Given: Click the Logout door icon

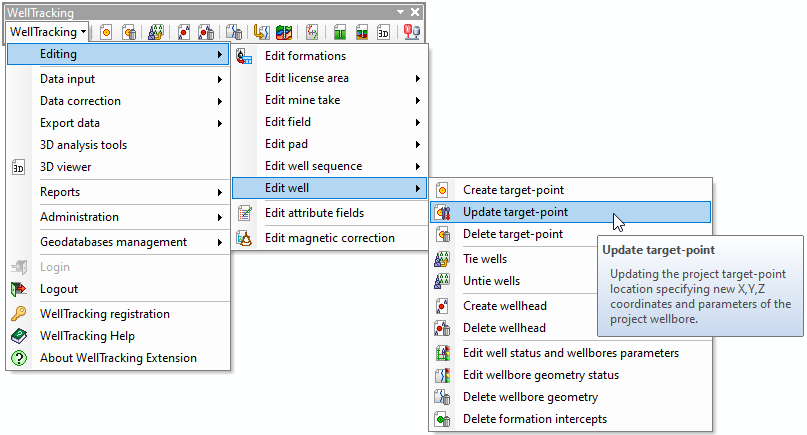Looking at the screenshot, I should point(19,289).
